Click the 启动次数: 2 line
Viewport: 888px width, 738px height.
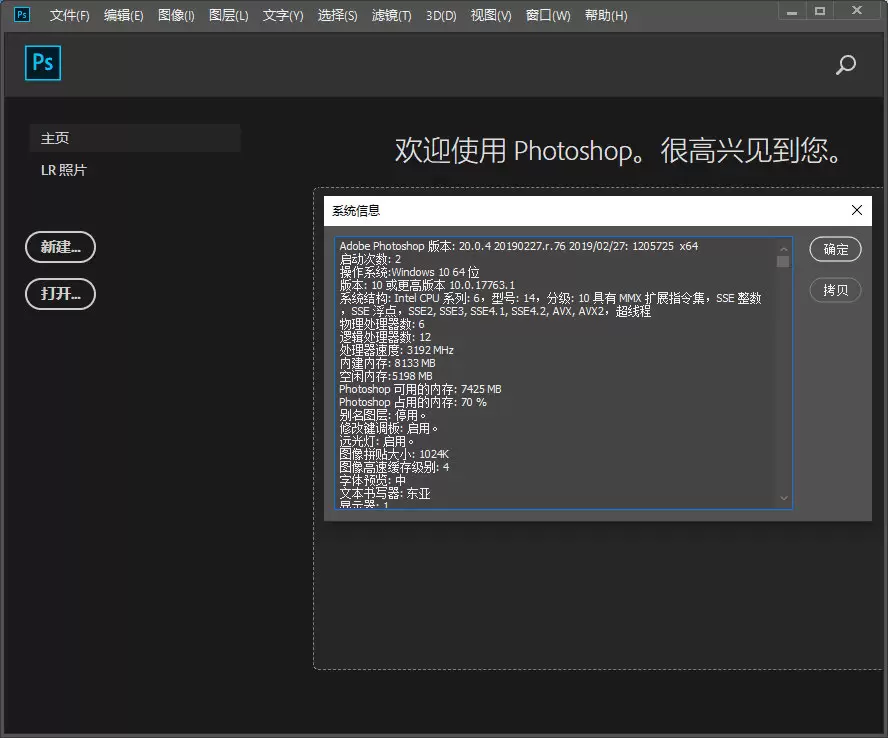(370, 259)
